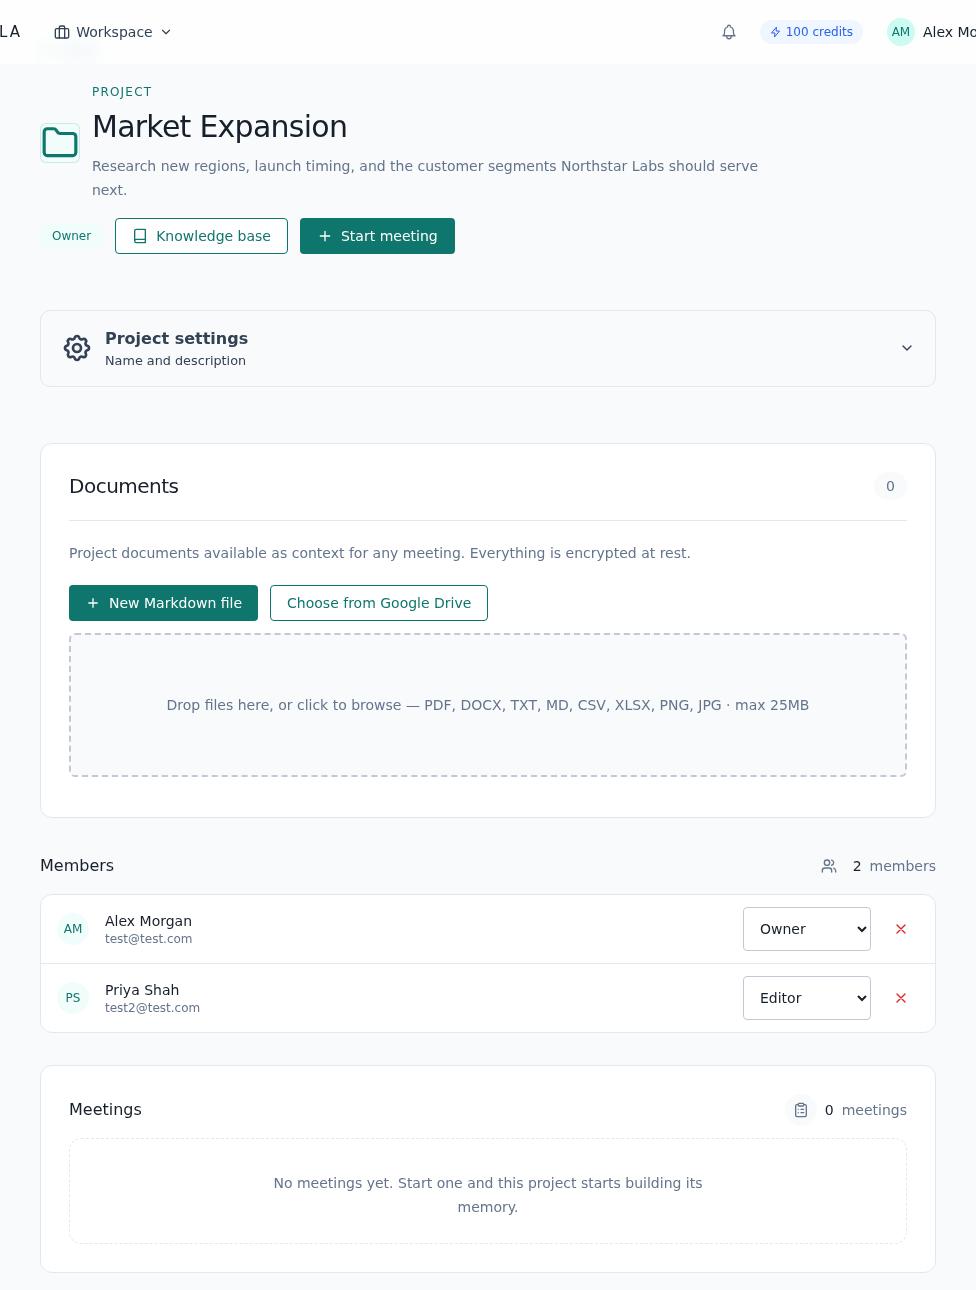Click the meetings clipboard icon

pos(801,1110)
